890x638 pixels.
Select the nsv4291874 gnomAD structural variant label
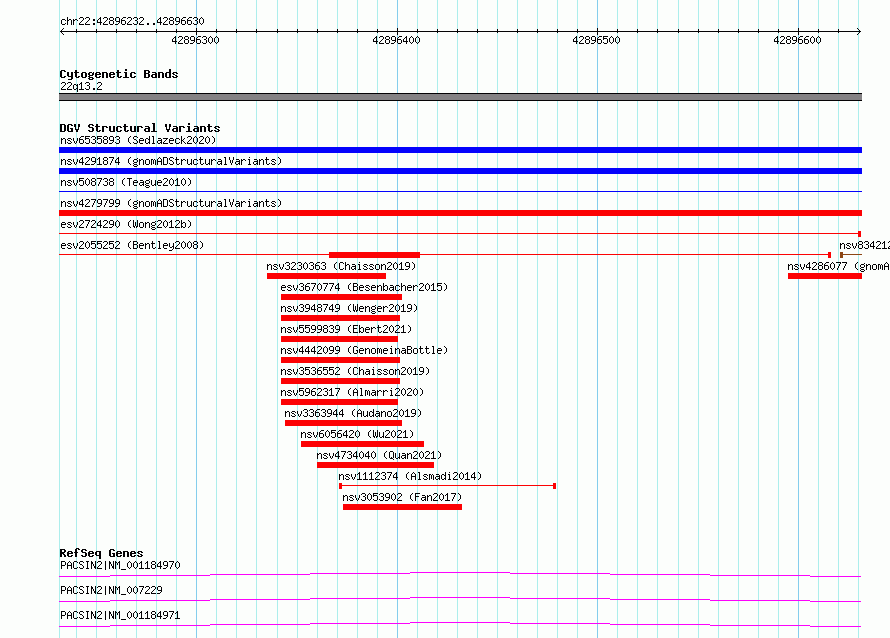pyautogui.click(x=171, y=161)
